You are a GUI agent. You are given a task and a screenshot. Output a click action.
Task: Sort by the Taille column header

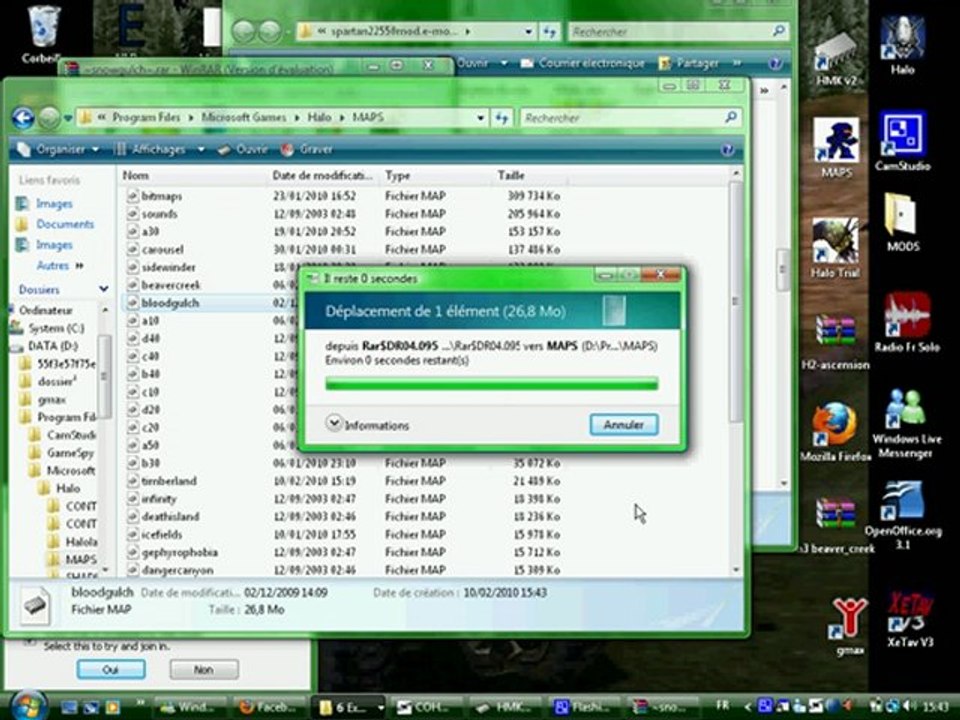(x=530, y=176)
